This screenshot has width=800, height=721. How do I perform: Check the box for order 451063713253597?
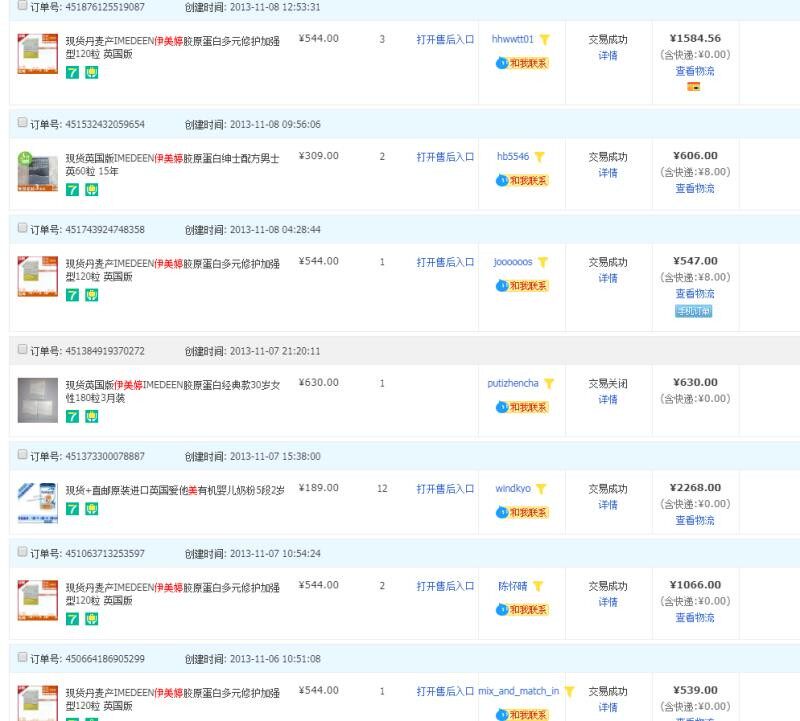23,553
